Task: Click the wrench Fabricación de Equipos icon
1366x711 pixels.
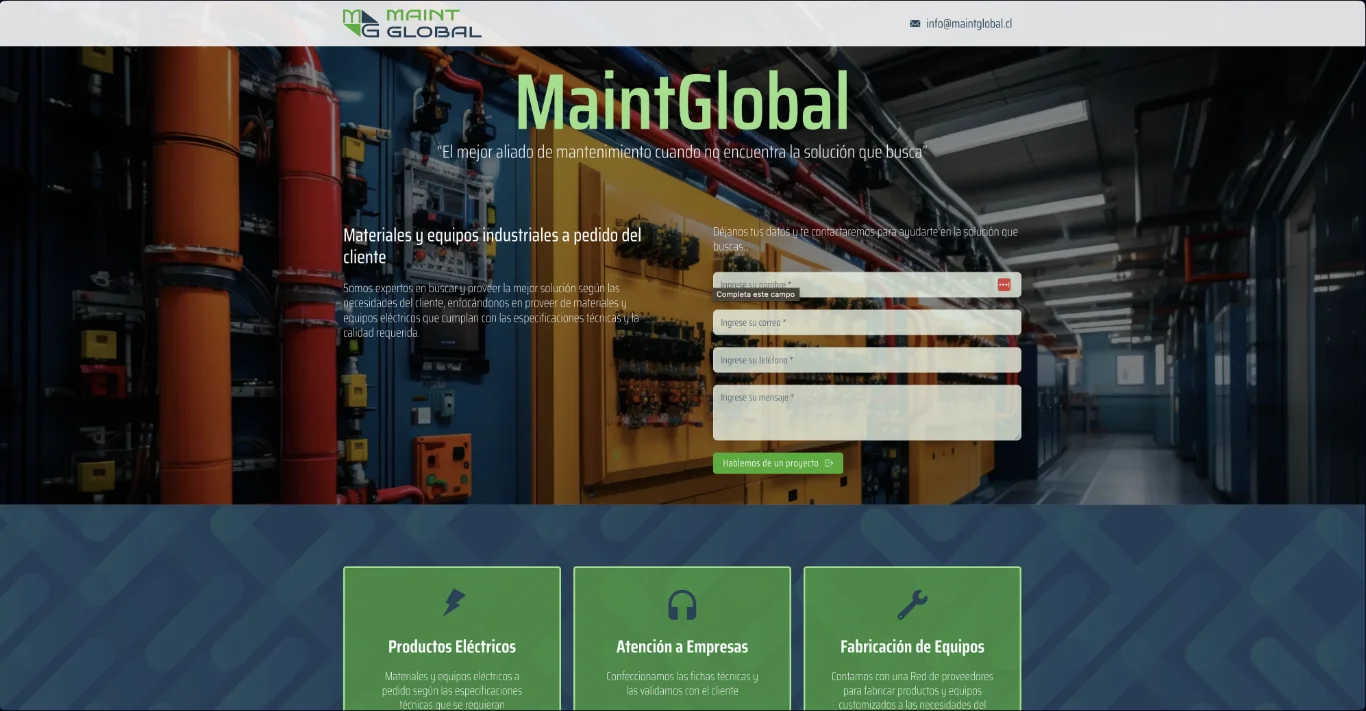Action: (912, 605)
